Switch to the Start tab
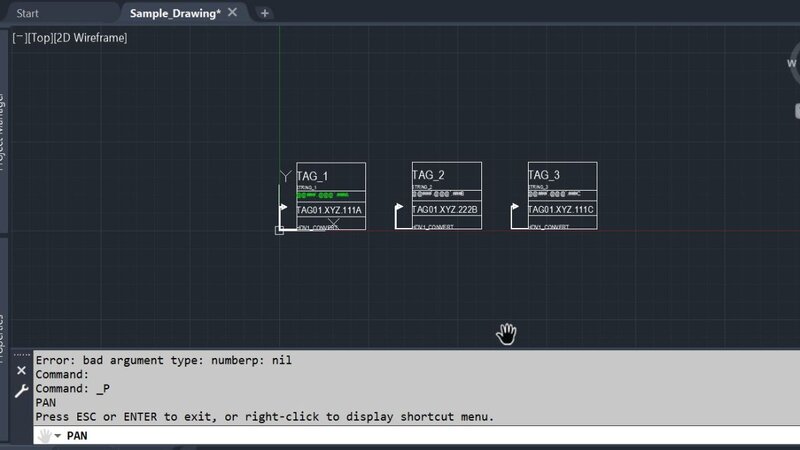 tap(35, 13)
